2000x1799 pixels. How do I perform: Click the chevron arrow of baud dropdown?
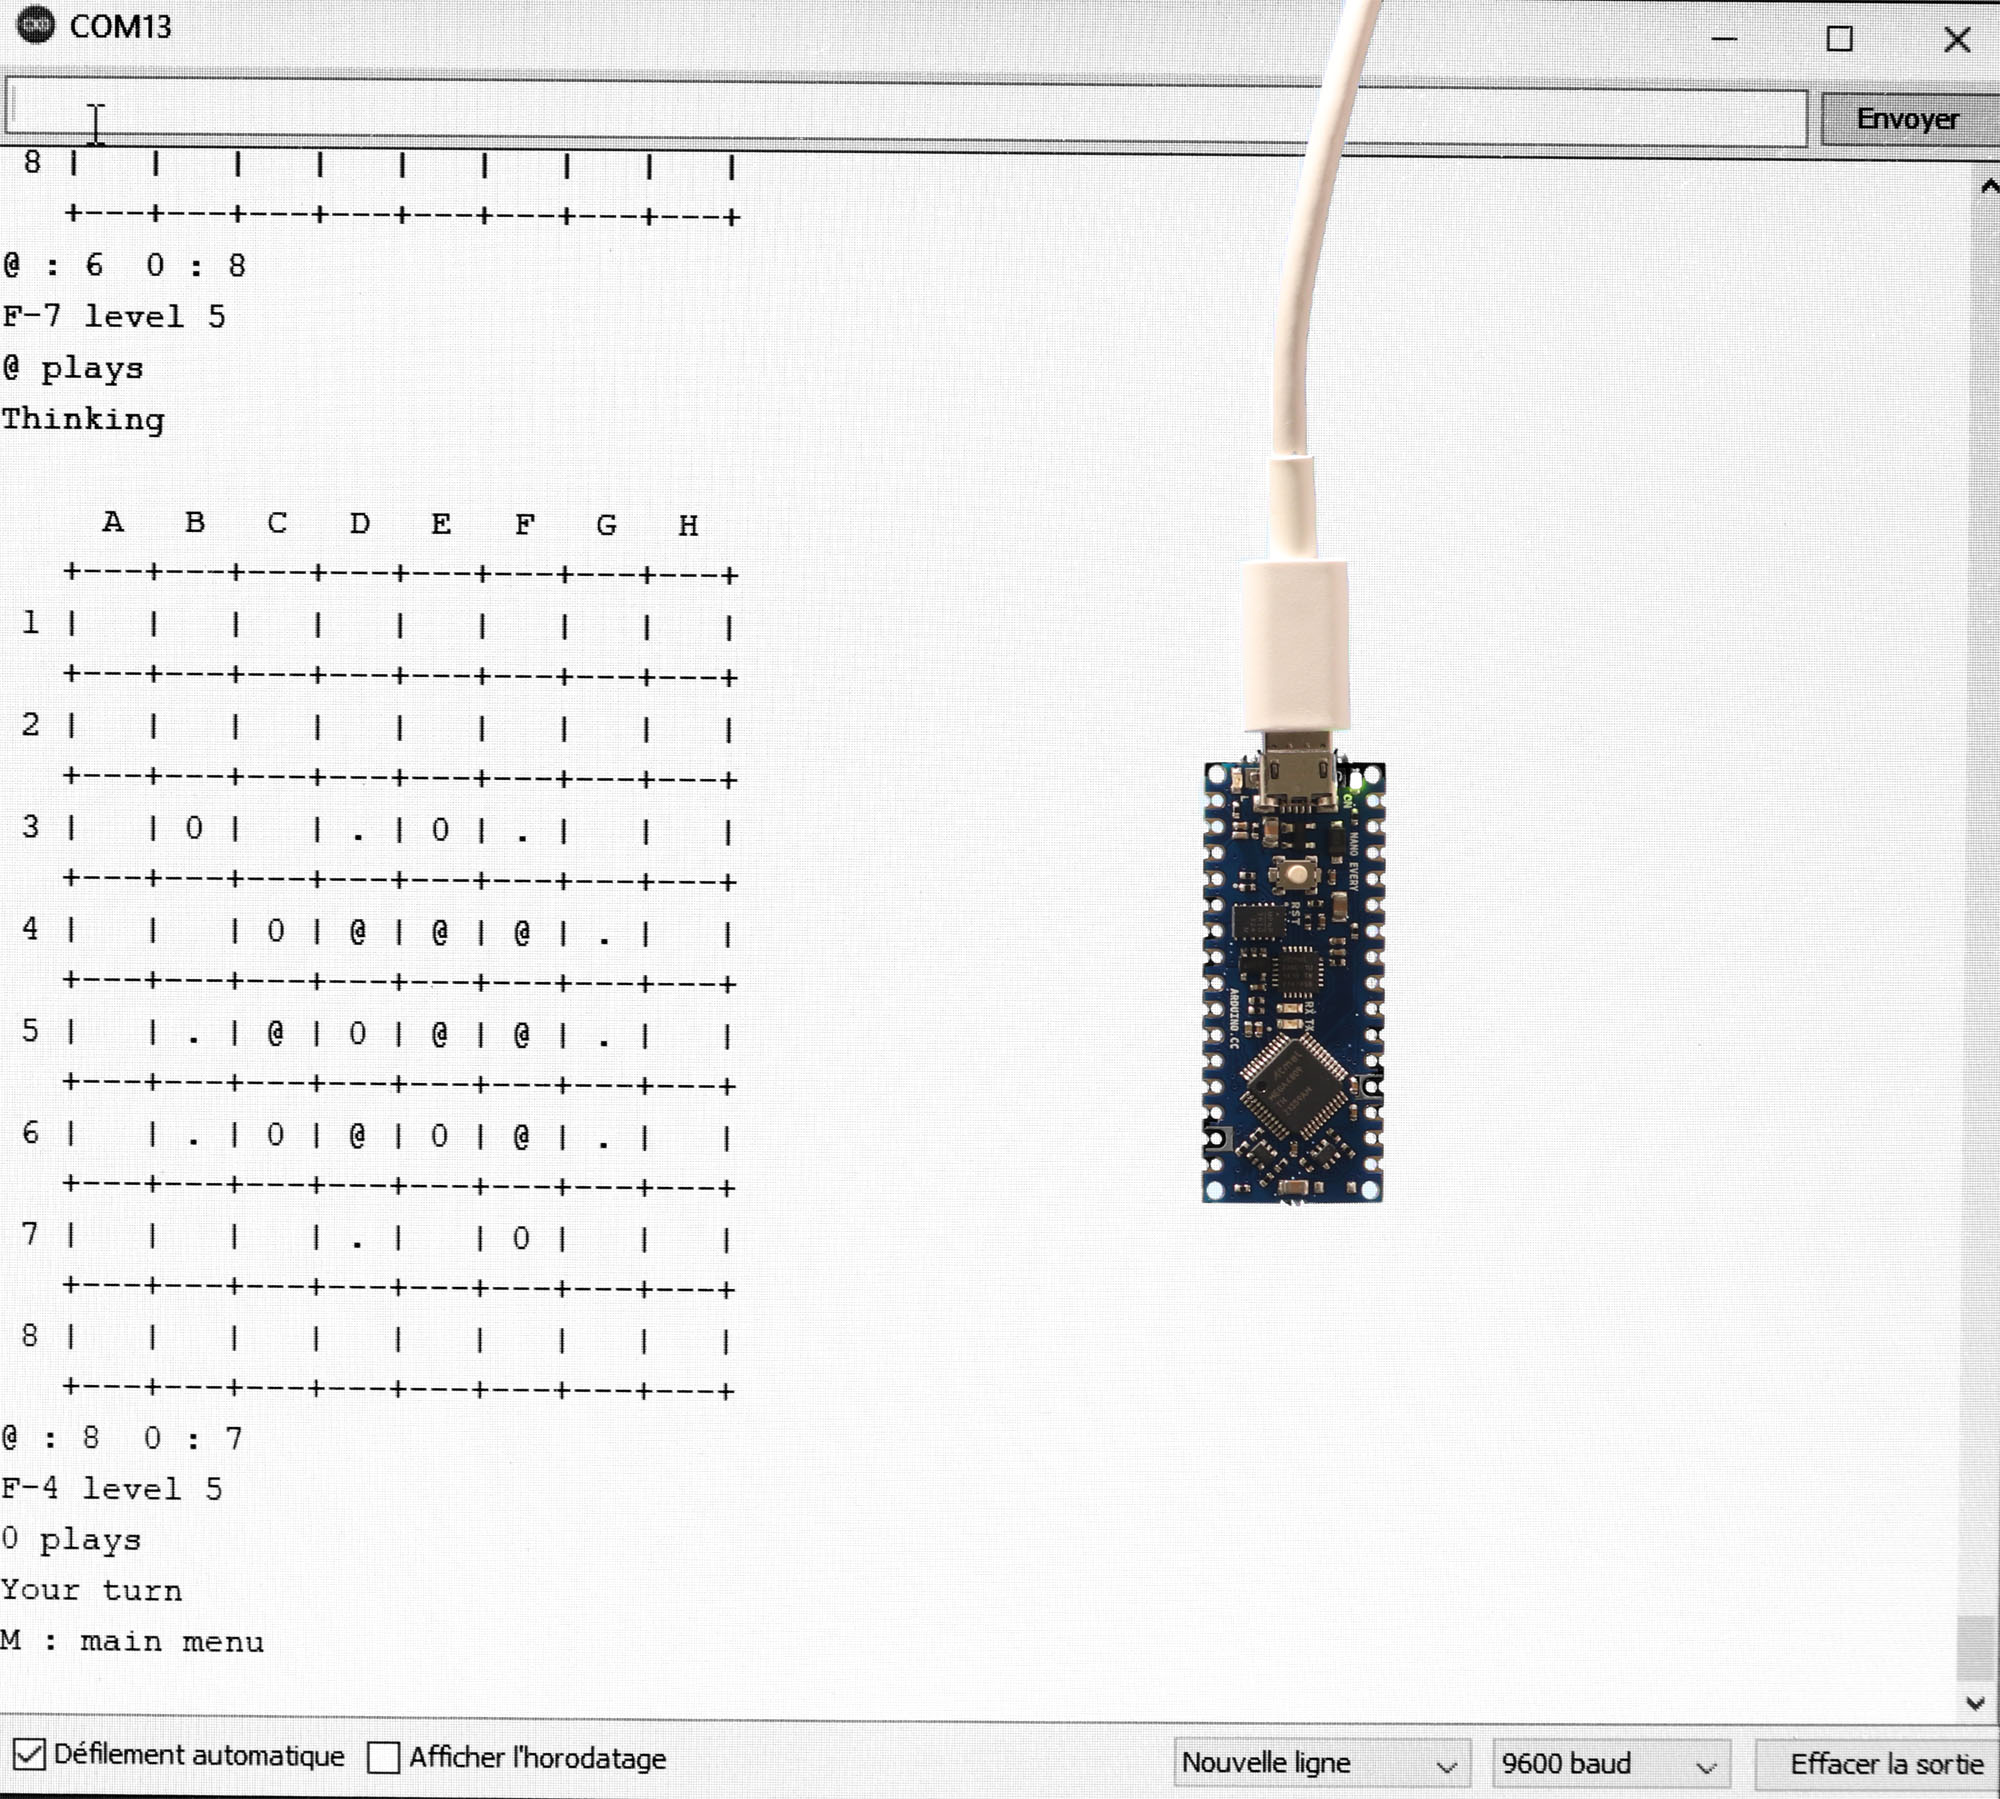click(x=1706, y=1767)
